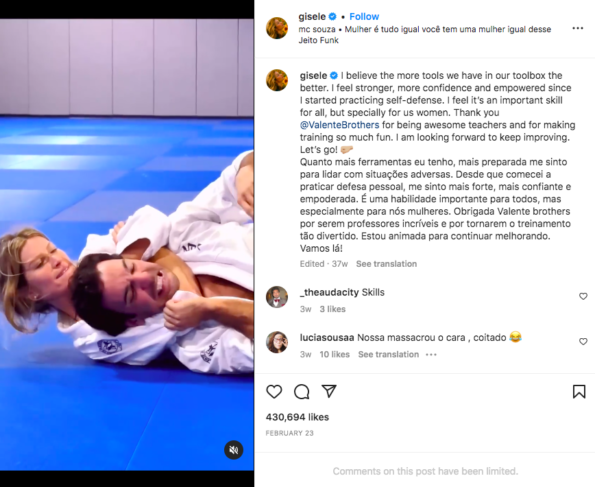Click the video to pause playback
The width and height of the screenshot is (595, 487).
point(127,245)
